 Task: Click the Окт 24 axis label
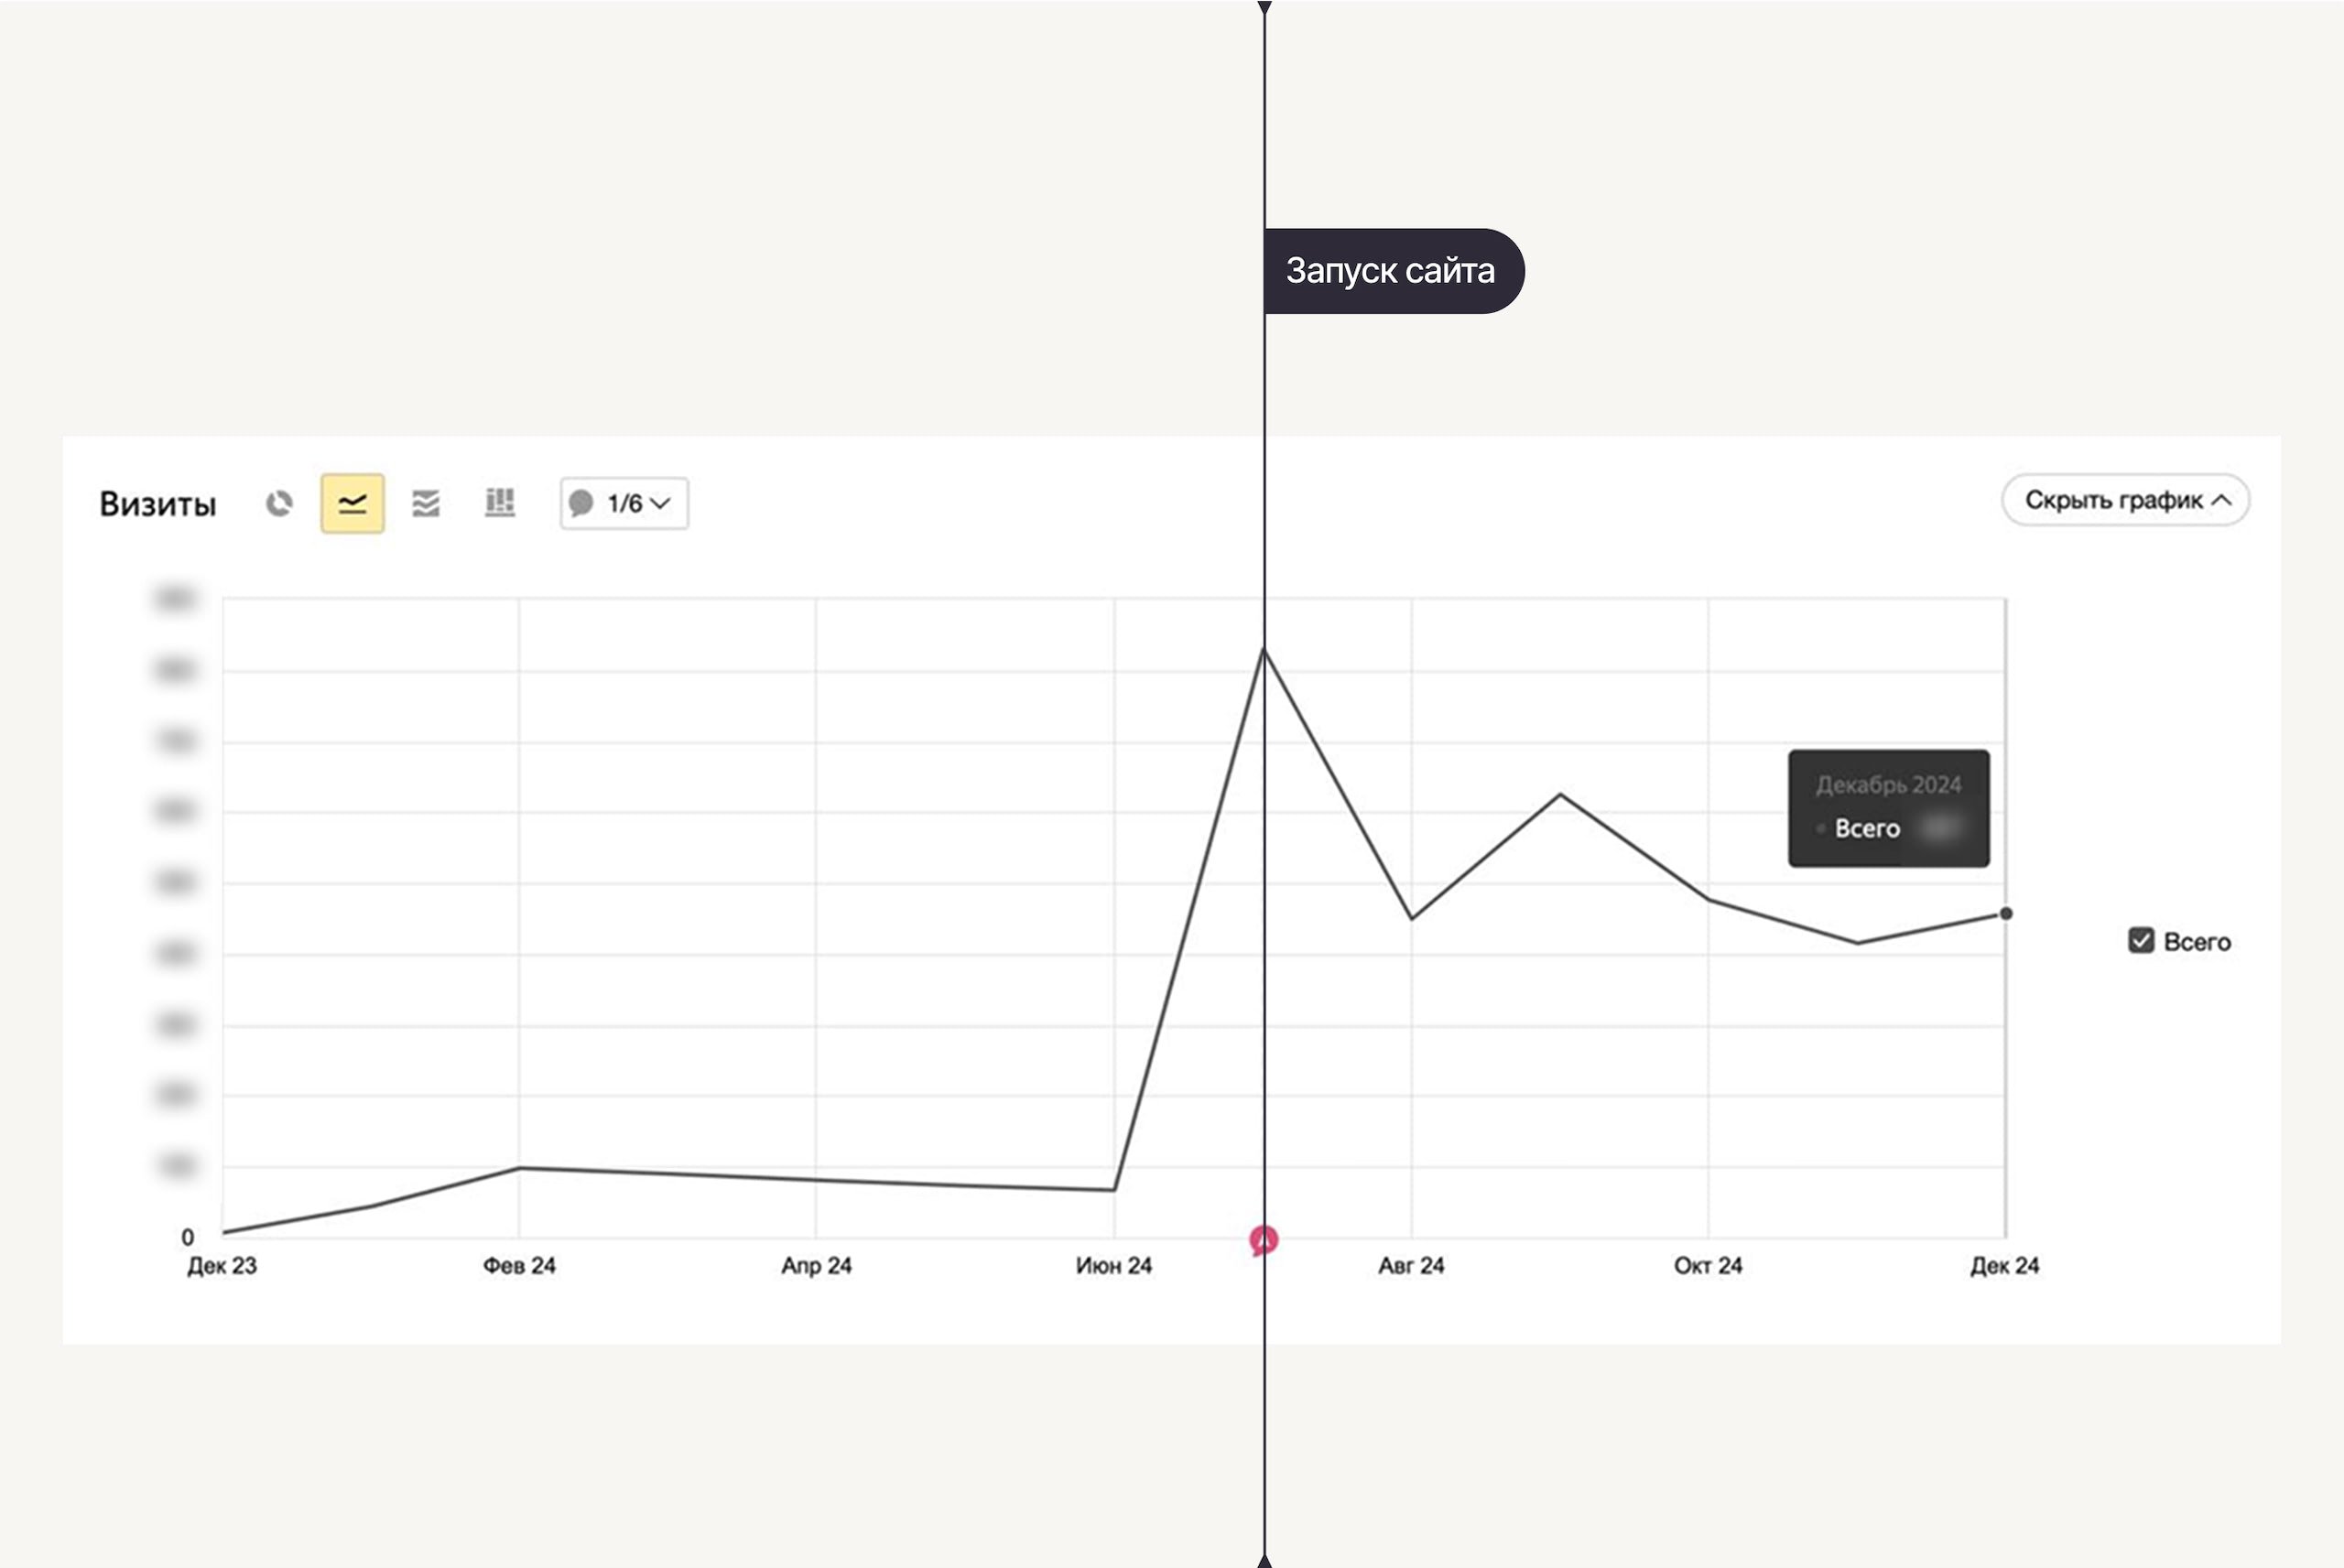coord(1708,1266)
